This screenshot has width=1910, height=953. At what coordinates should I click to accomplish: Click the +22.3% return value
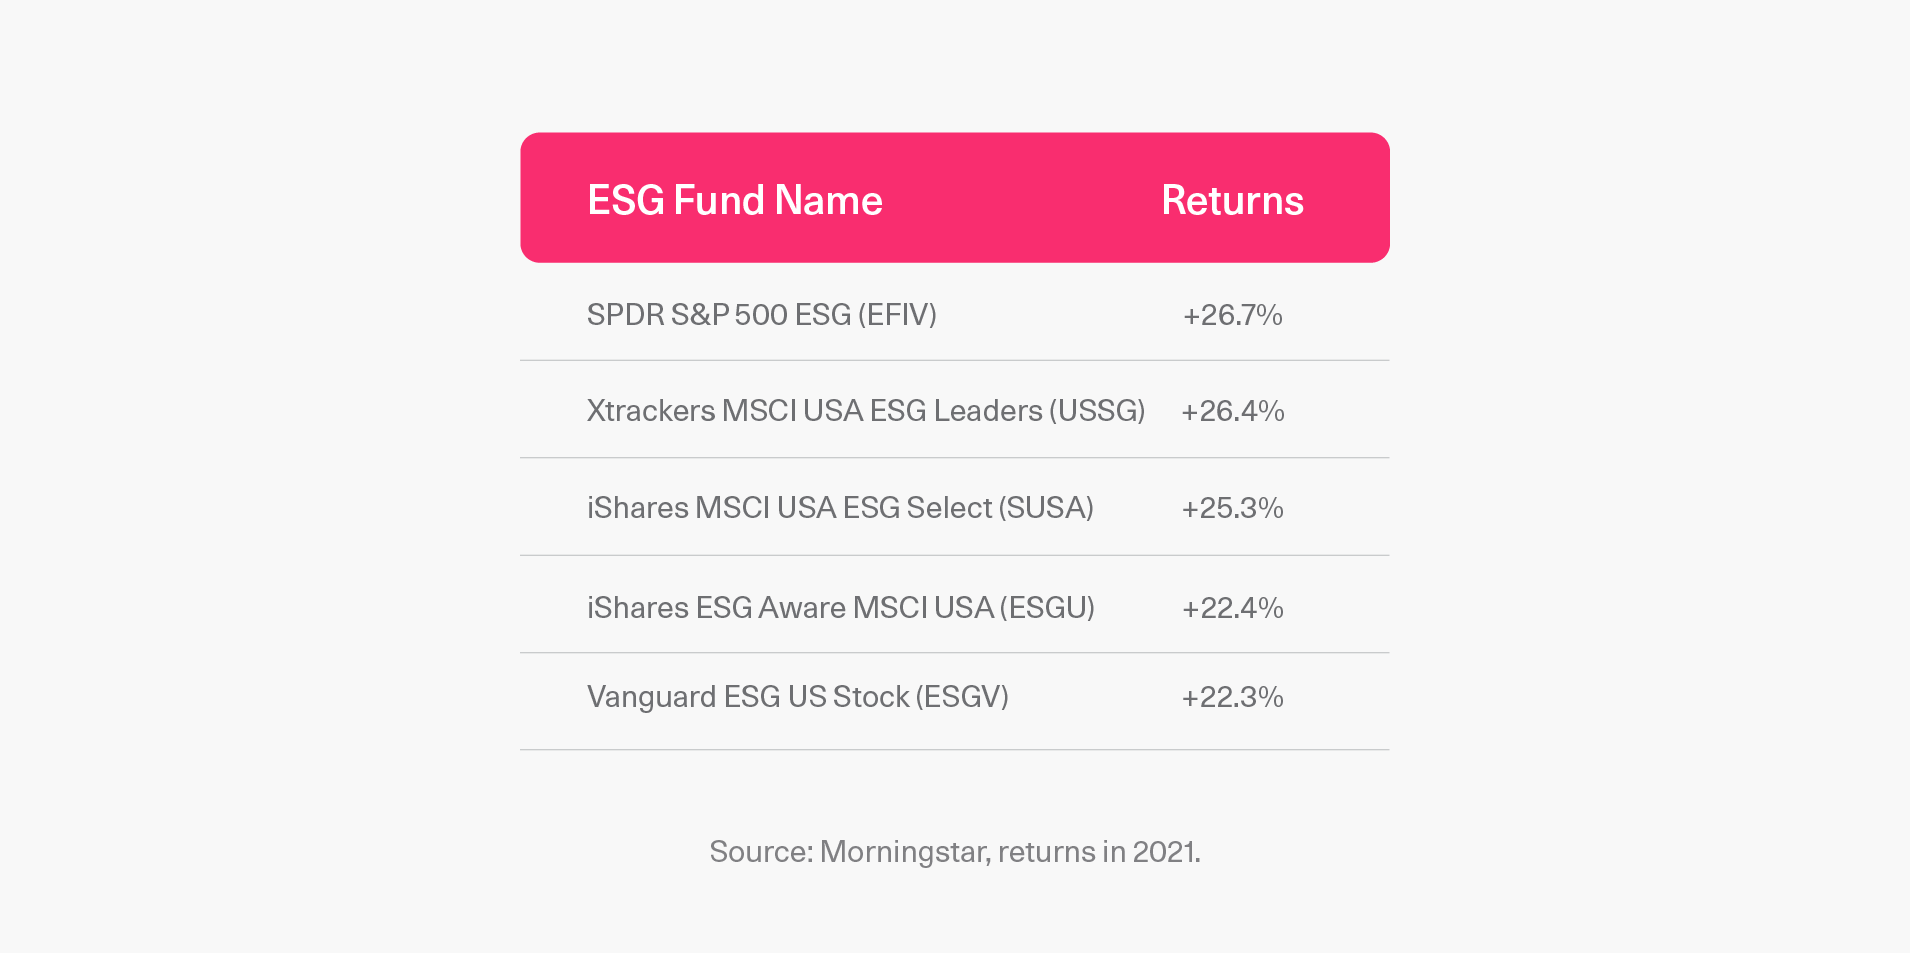pos(1233,697)
